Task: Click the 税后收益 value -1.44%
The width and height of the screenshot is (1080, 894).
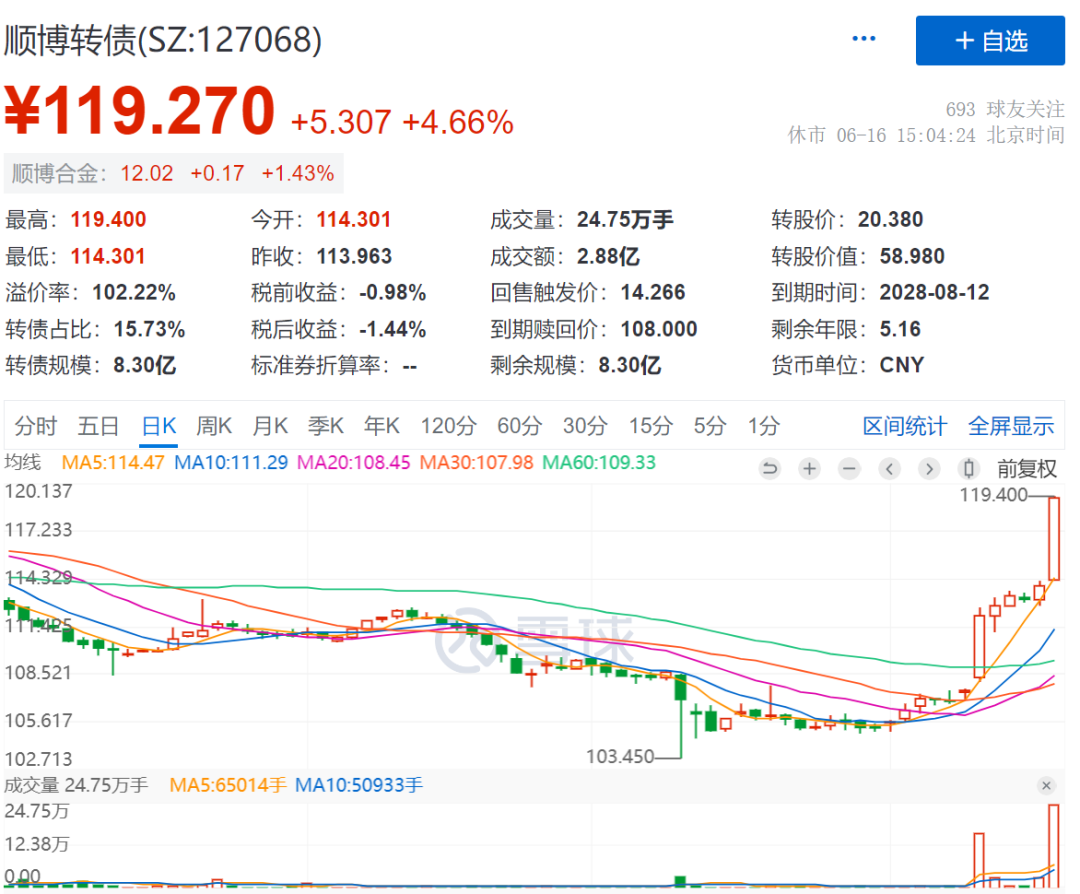Action: click(x=393, y=329)
